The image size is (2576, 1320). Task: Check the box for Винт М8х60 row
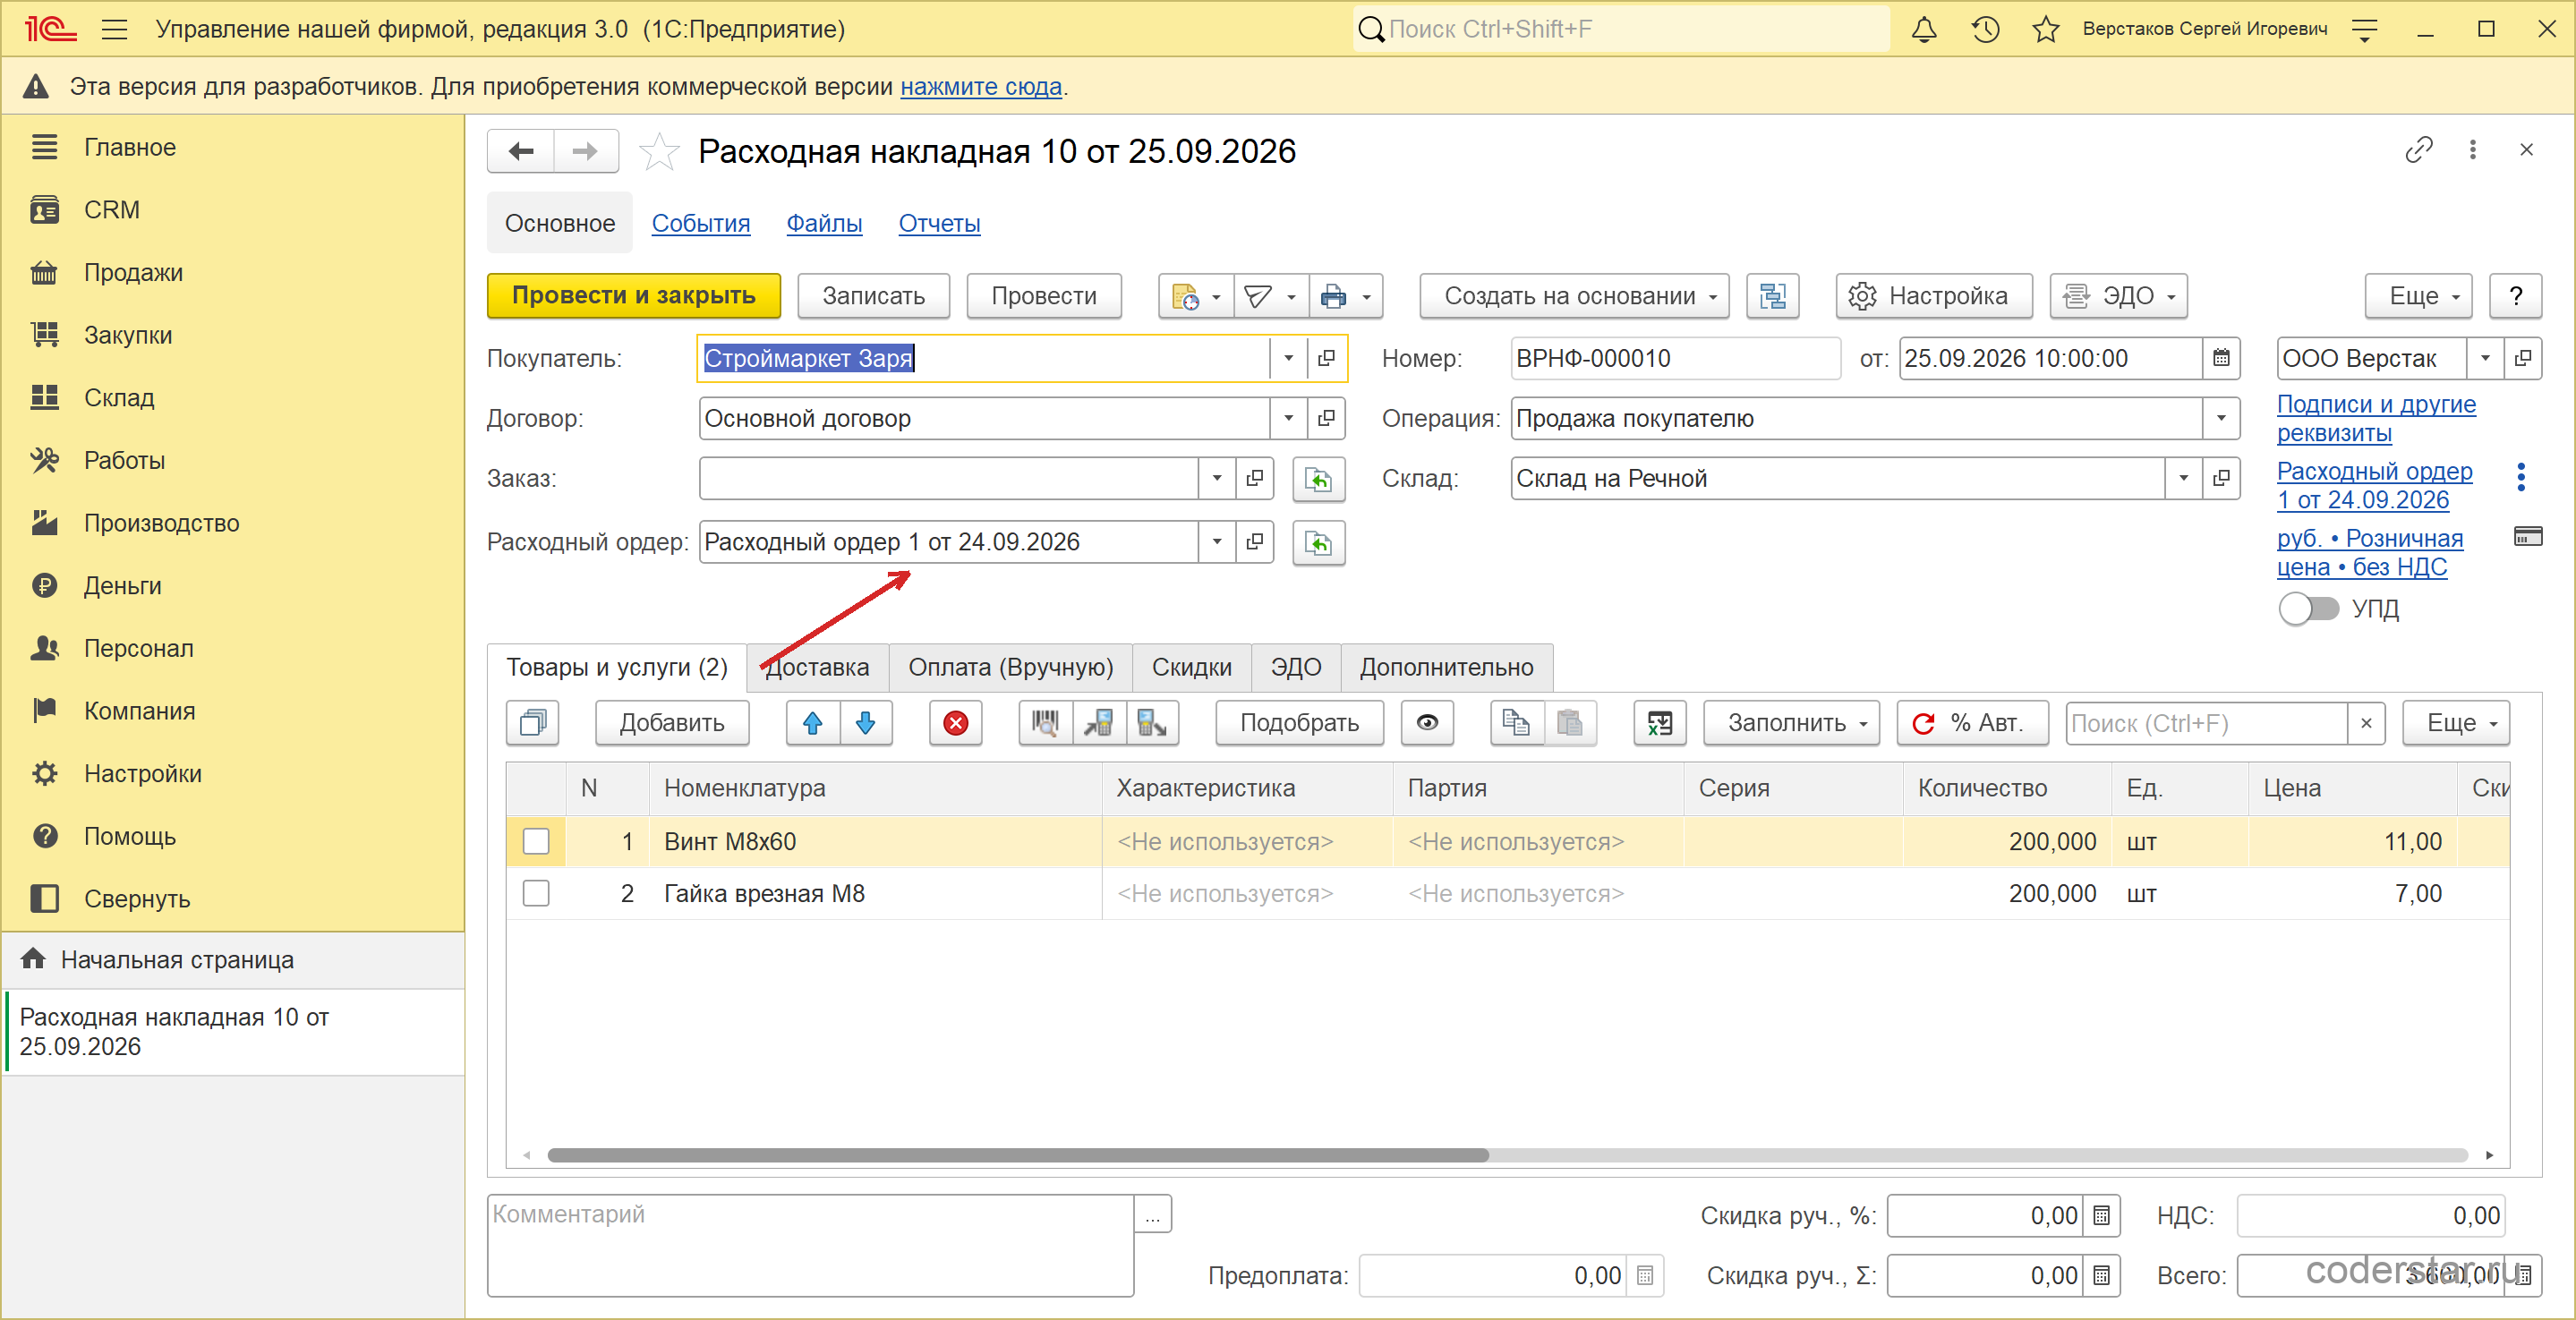tap(536, 842)
